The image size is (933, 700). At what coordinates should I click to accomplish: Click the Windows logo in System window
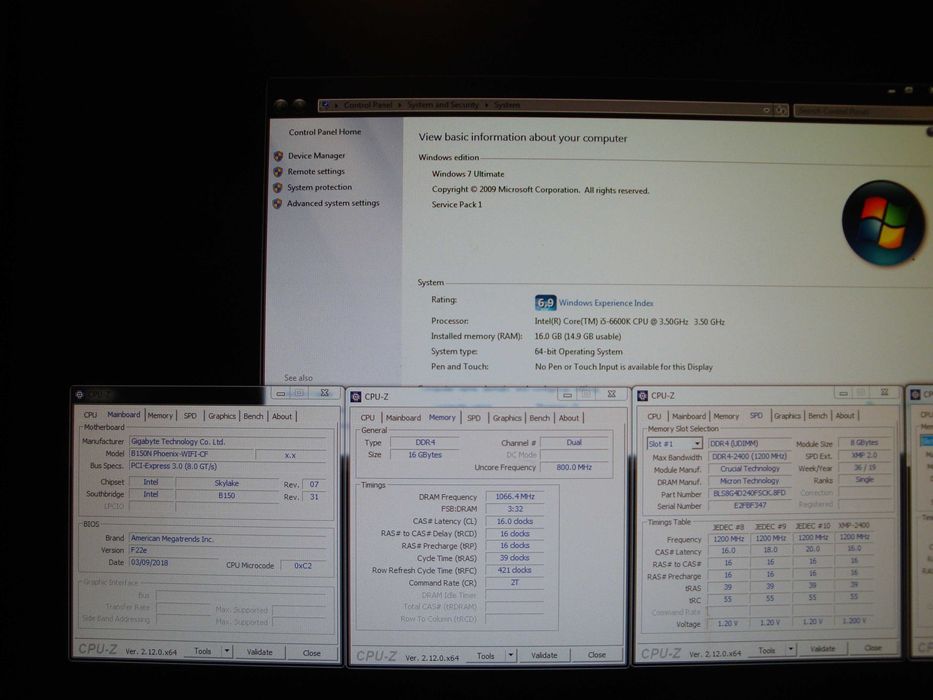883,223
